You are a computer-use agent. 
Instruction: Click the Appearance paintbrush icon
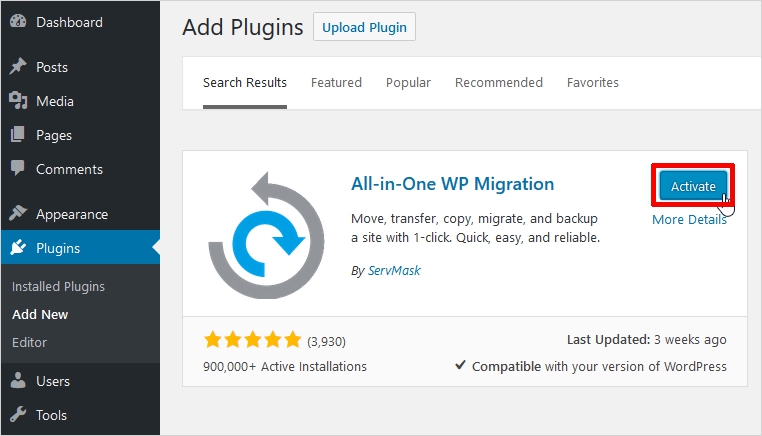[18, 214]
